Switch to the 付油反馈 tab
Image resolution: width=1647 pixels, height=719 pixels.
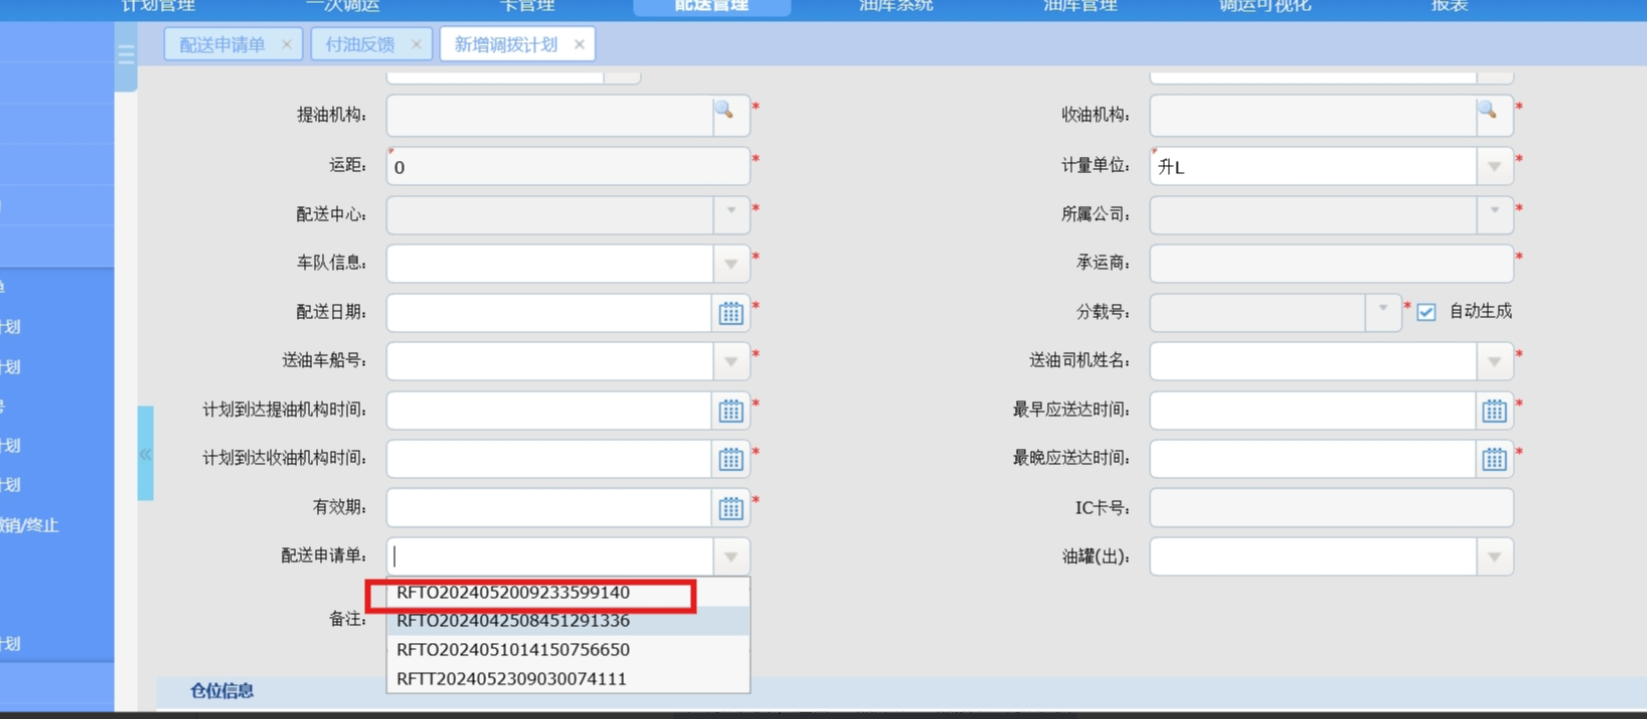pyautogui.click(x=360, y=45)
